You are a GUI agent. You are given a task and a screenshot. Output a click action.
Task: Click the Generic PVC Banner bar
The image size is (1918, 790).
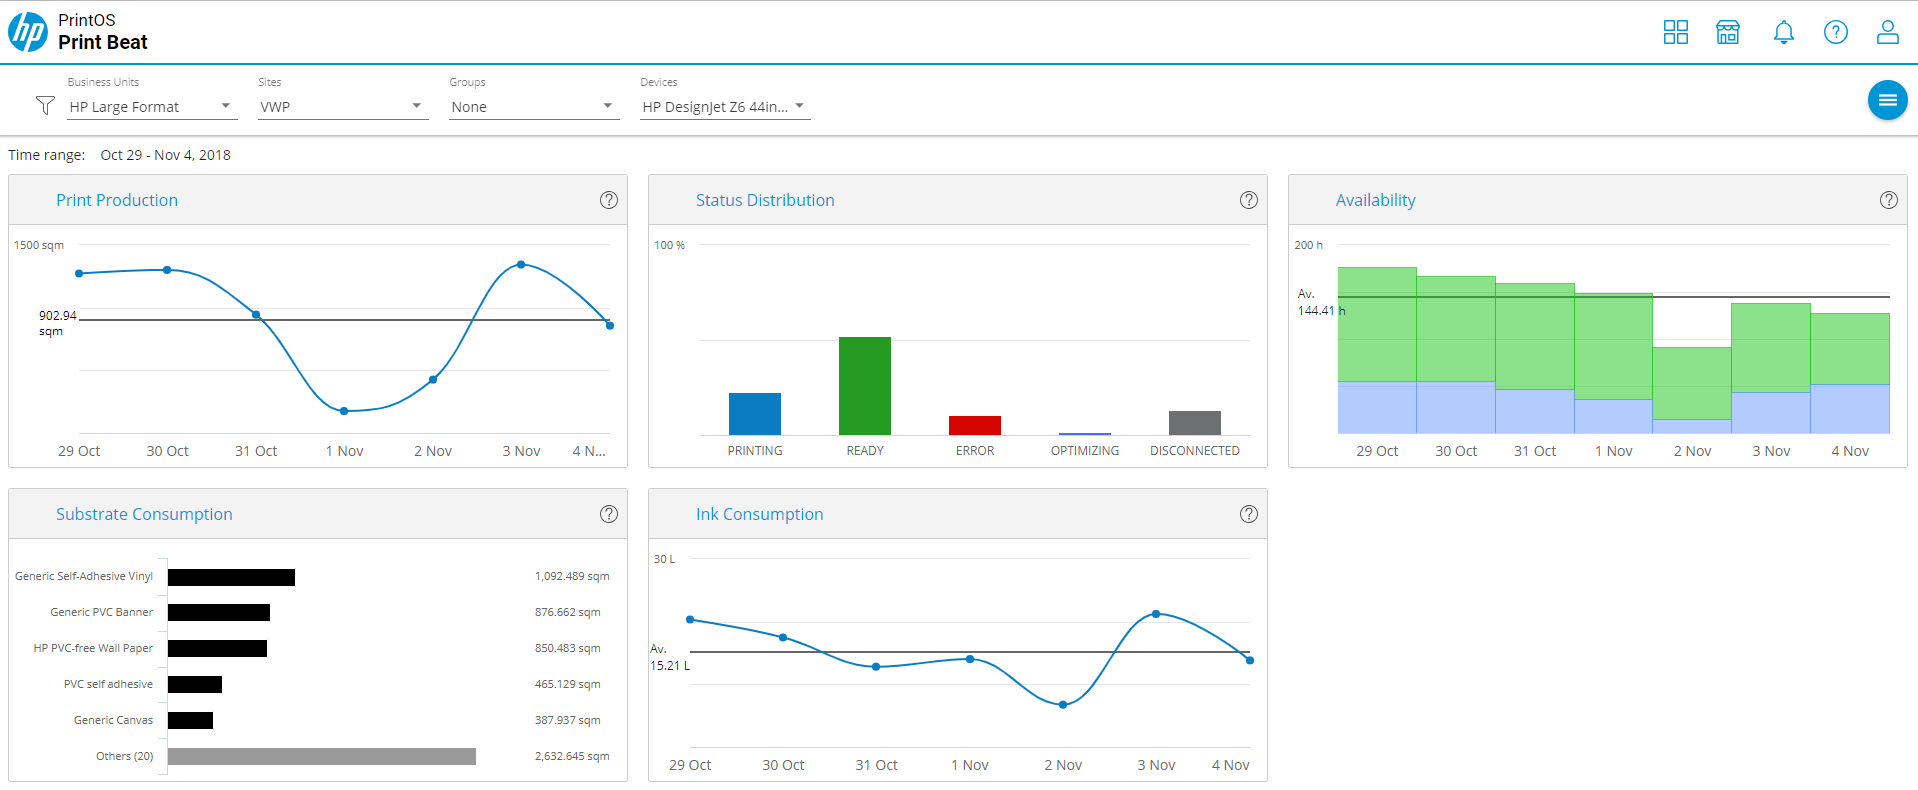coord(219,613)
